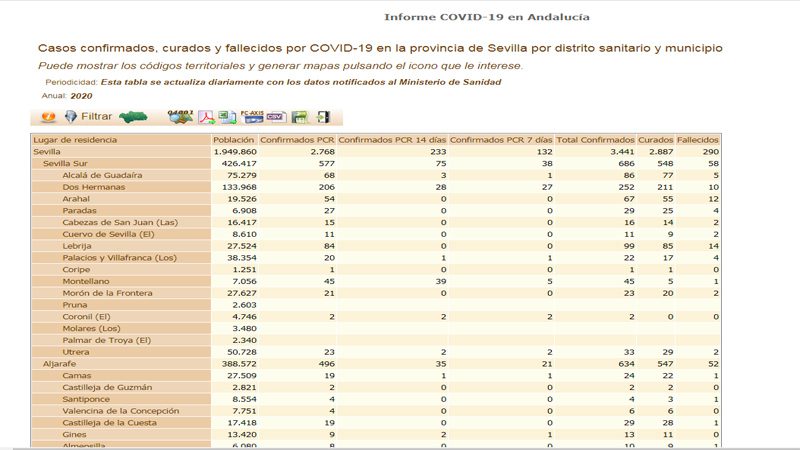800x450 pixels.
Task: Select the Lebrija row label
Action: [77, 246]
